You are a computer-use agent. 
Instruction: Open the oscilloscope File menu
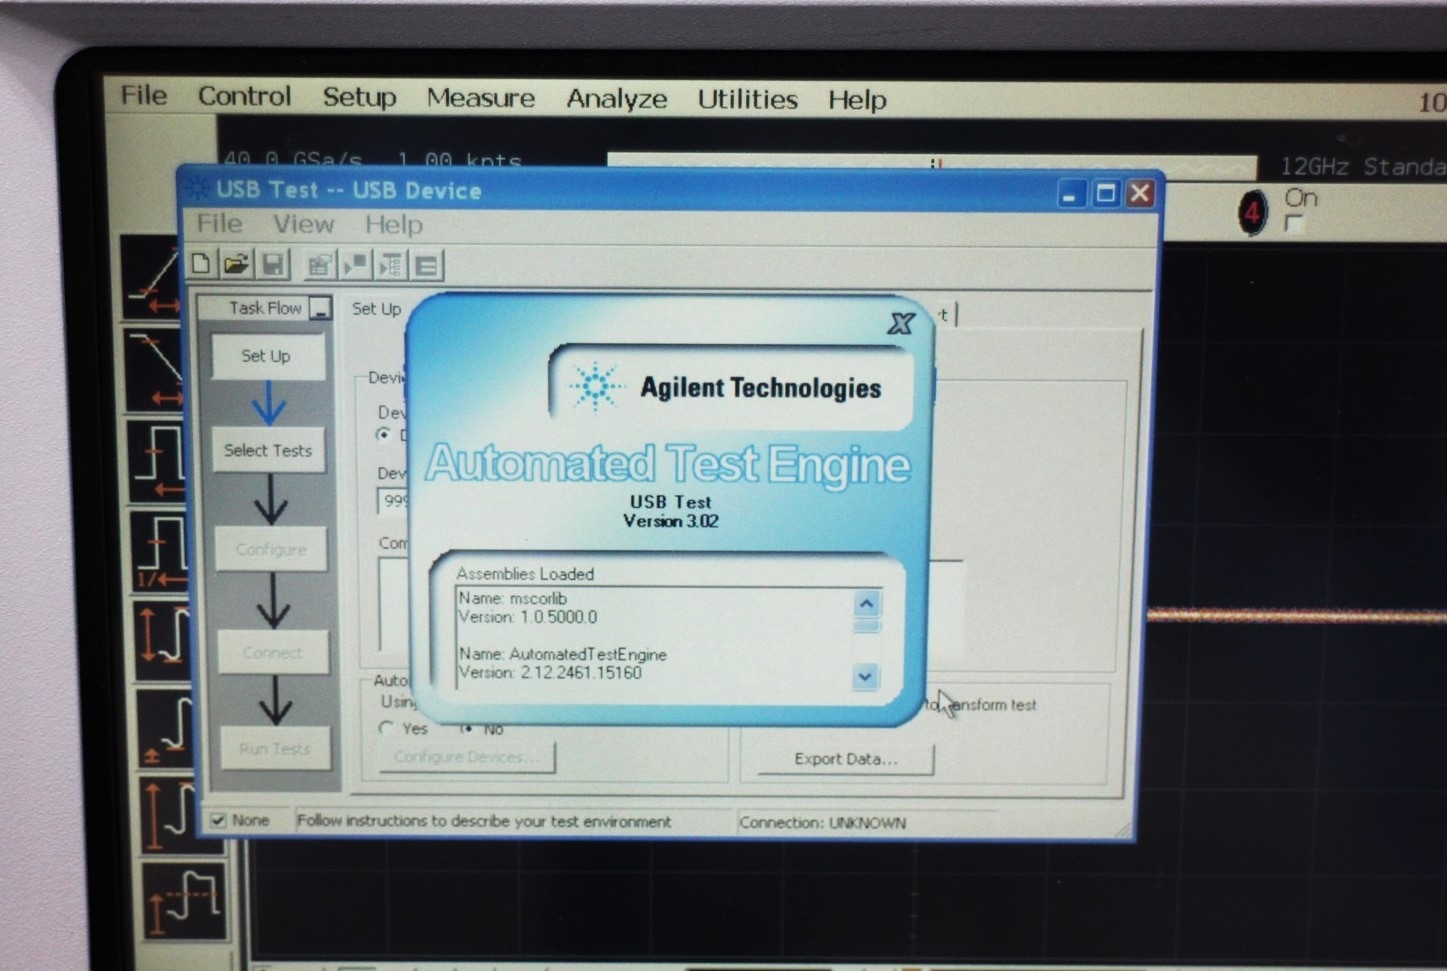point(144,95)
